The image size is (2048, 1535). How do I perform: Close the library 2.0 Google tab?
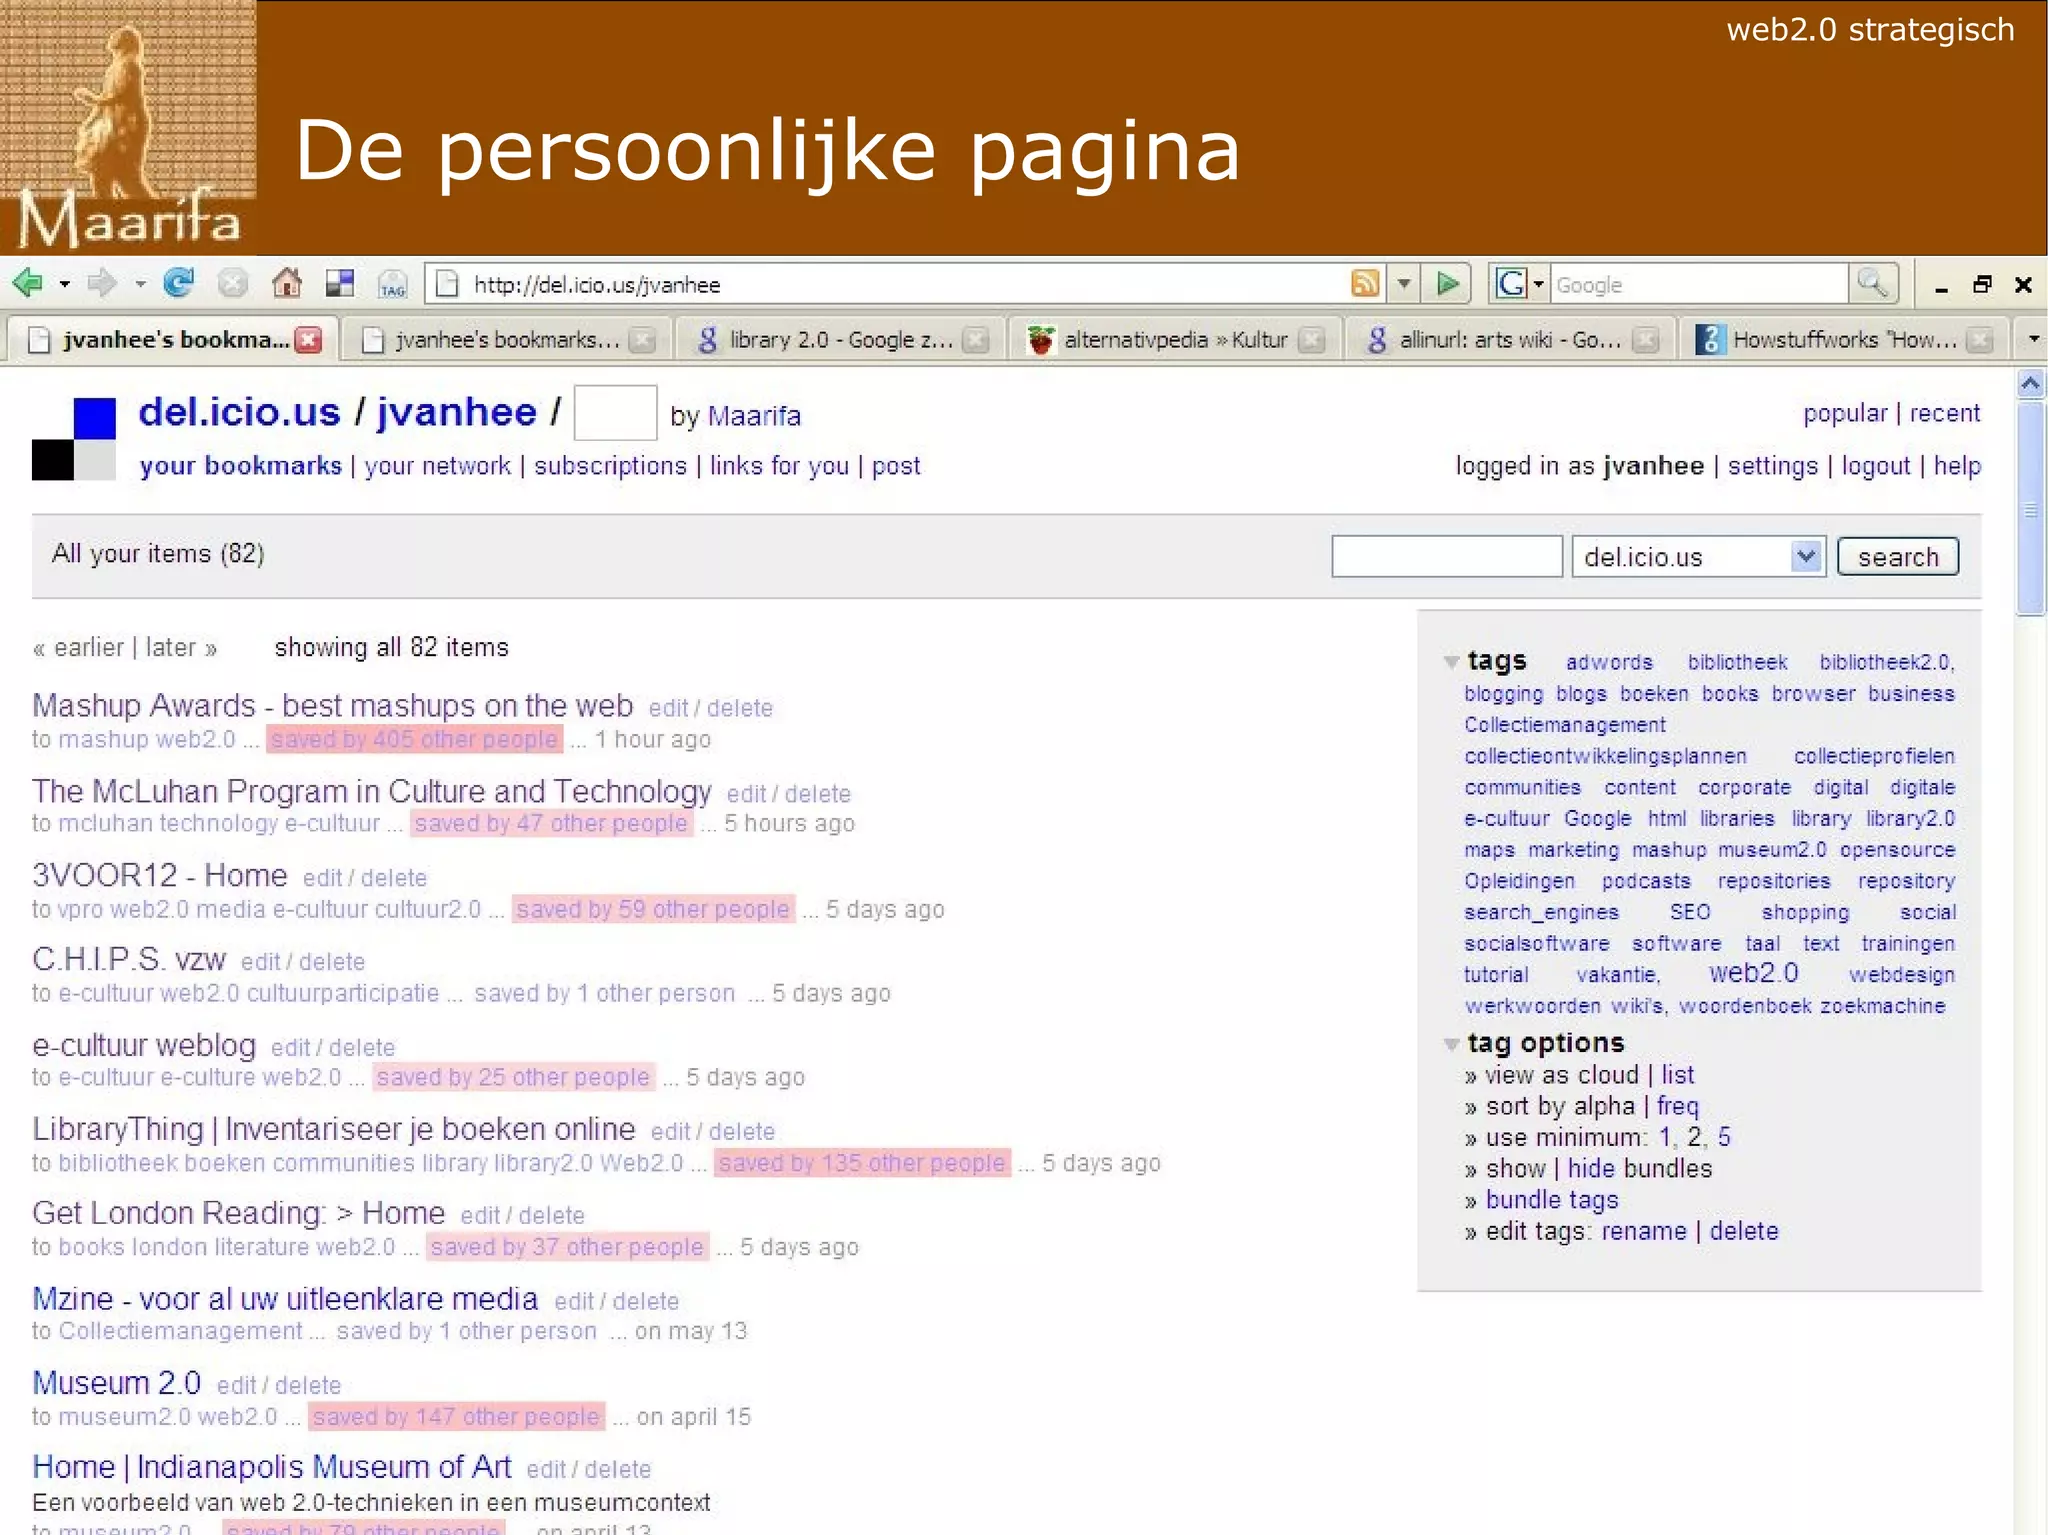pos(976,340)
